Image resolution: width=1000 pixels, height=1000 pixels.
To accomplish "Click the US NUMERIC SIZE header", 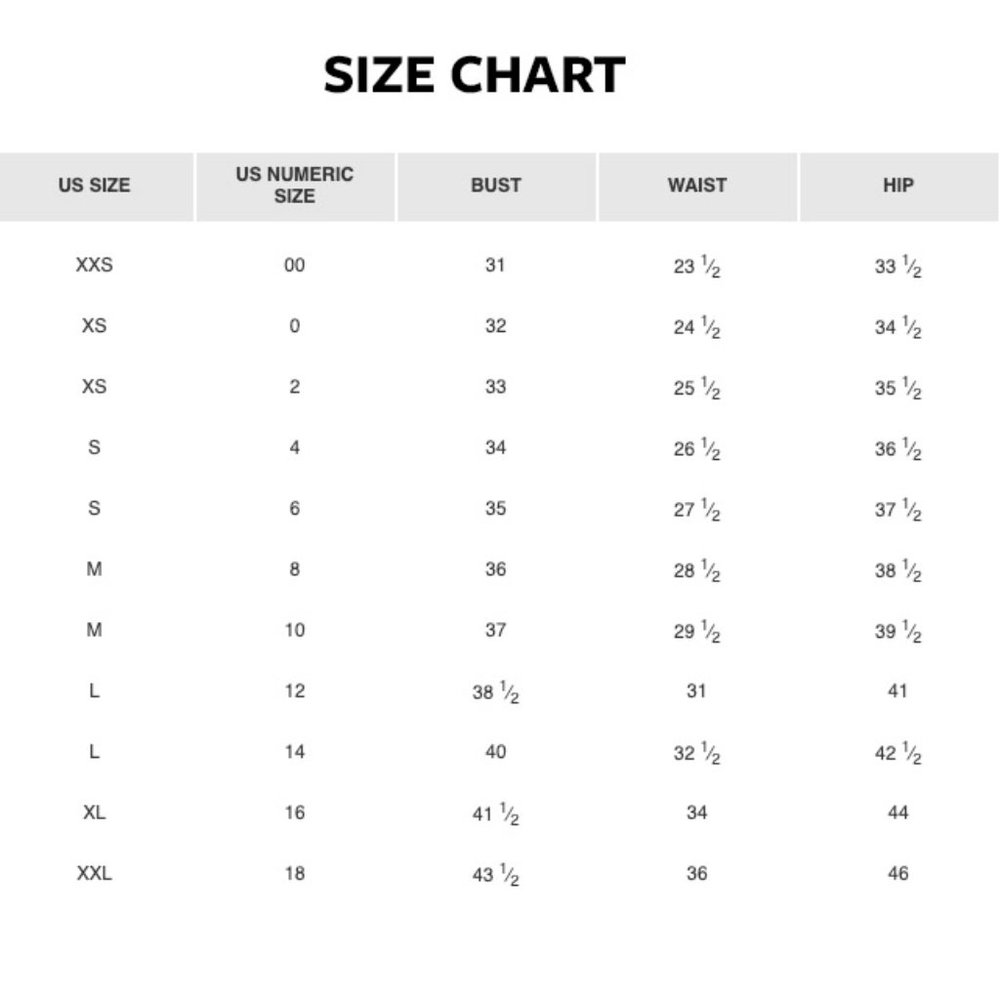I will pyautogui.click(x=295, y=186).
